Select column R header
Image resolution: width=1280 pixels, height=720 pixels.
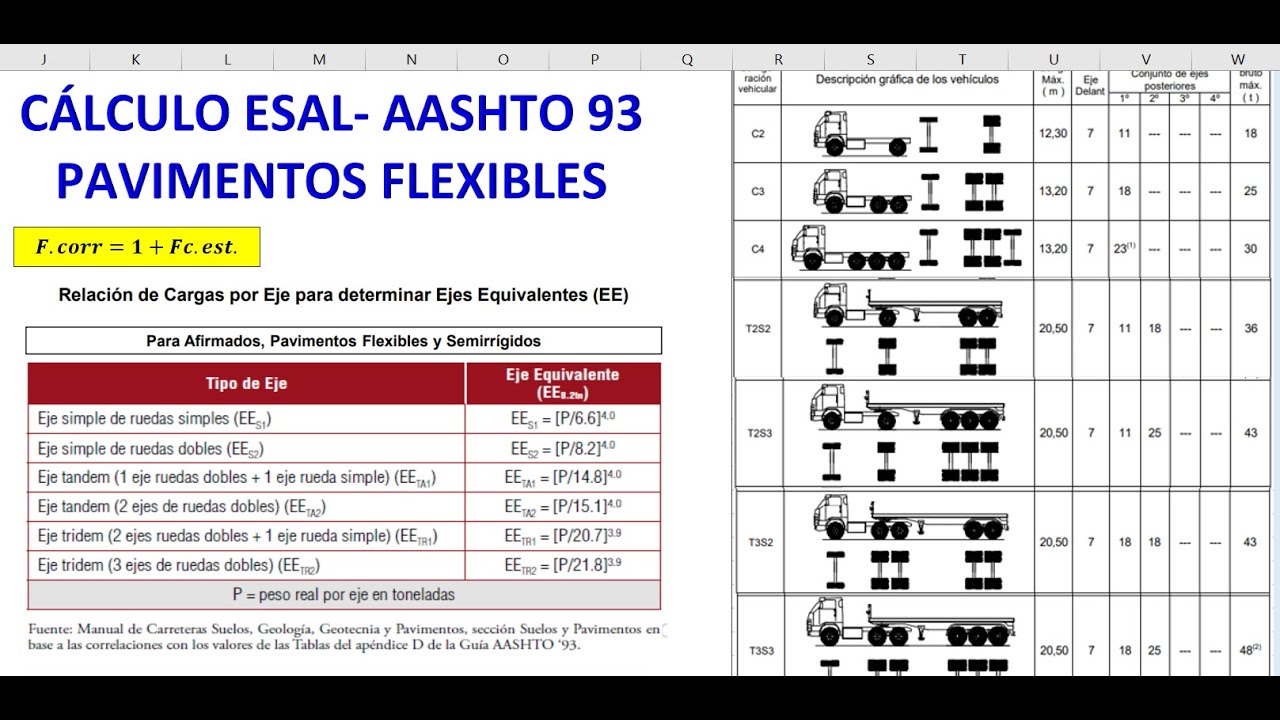point(779,59)
